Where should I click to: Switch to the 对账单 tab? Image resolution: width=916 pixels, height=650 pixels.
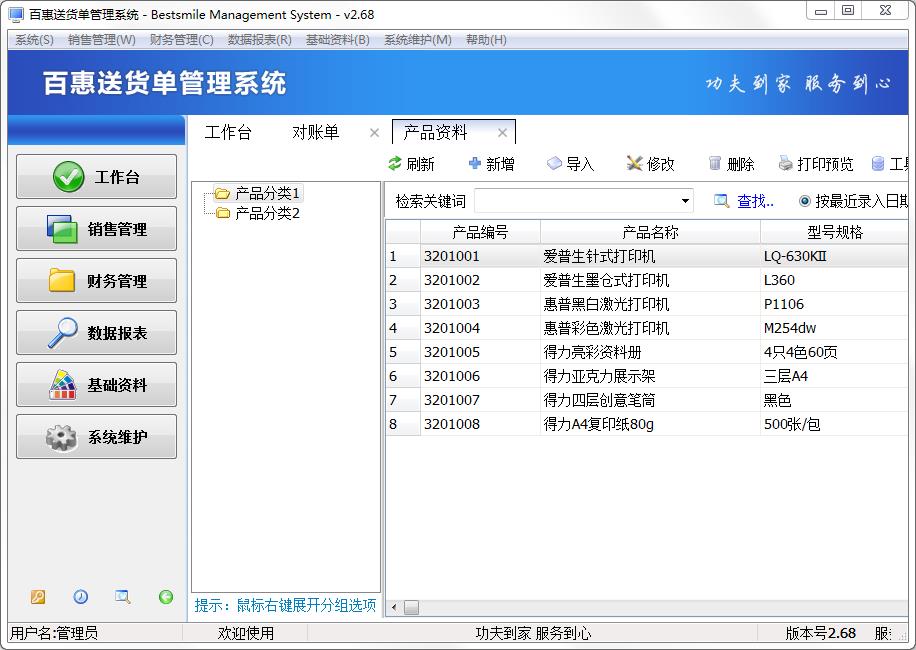coord(315,132)
